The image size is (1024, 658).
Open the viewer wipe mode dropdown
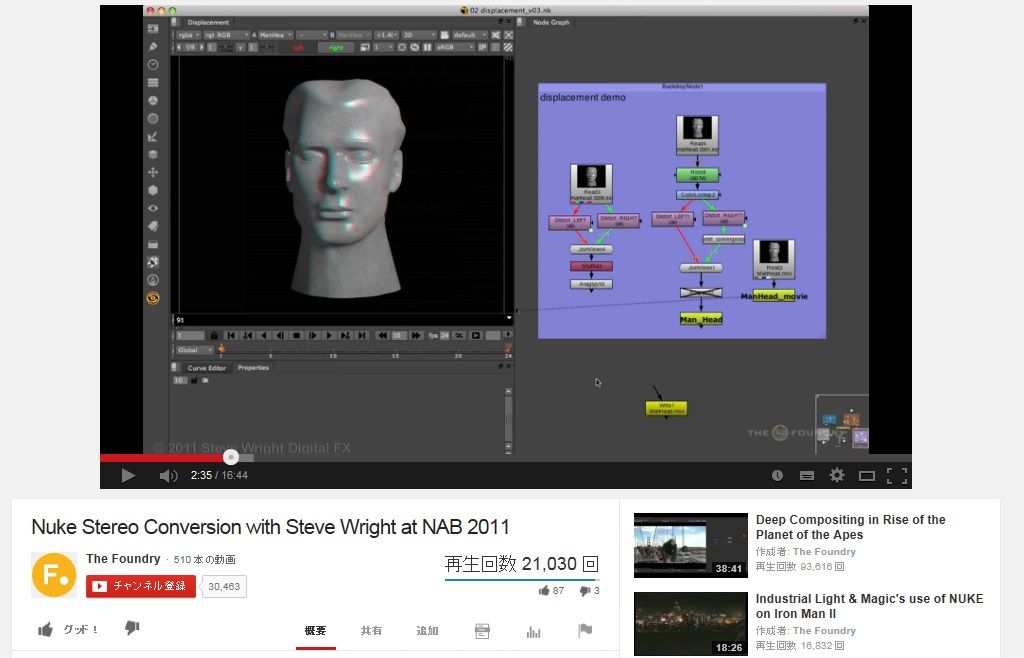coord(311,35)
